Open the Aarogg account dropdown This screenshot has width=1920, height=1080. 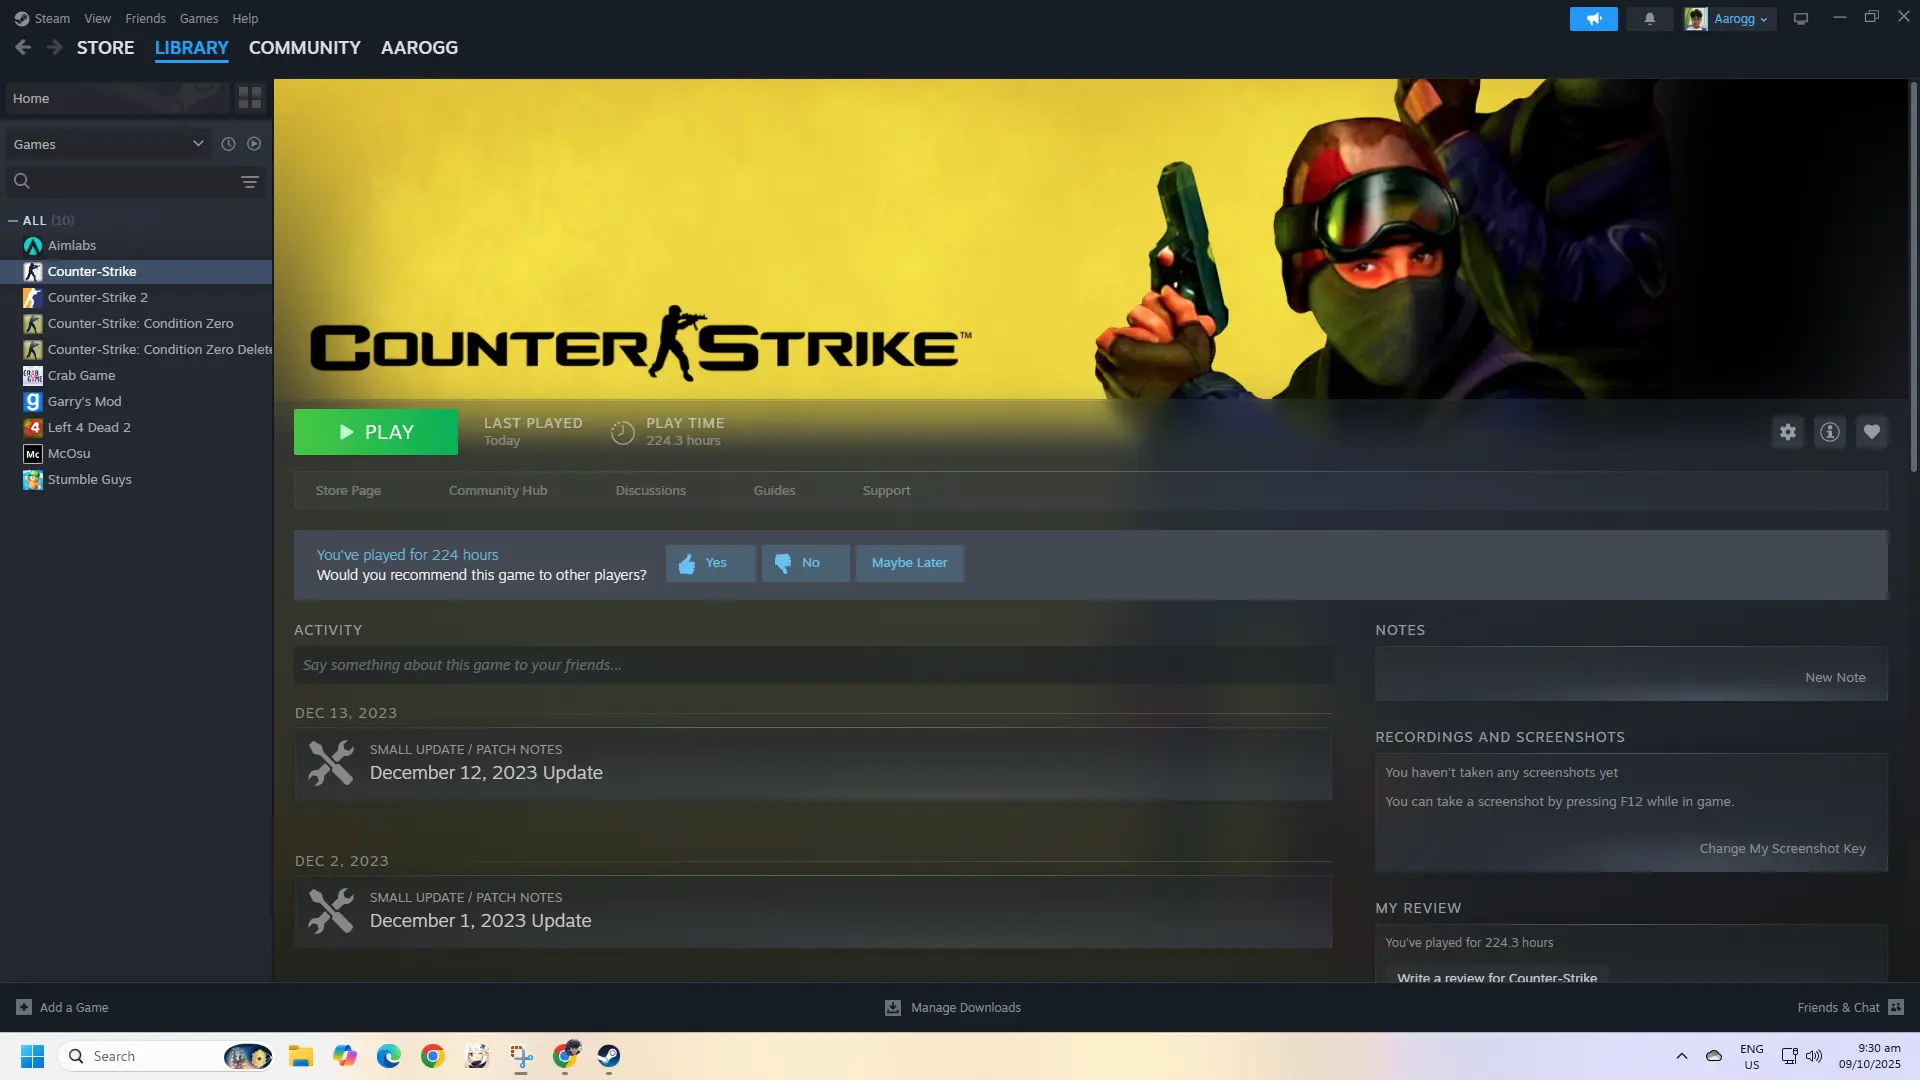click(x=1740, y=19)
